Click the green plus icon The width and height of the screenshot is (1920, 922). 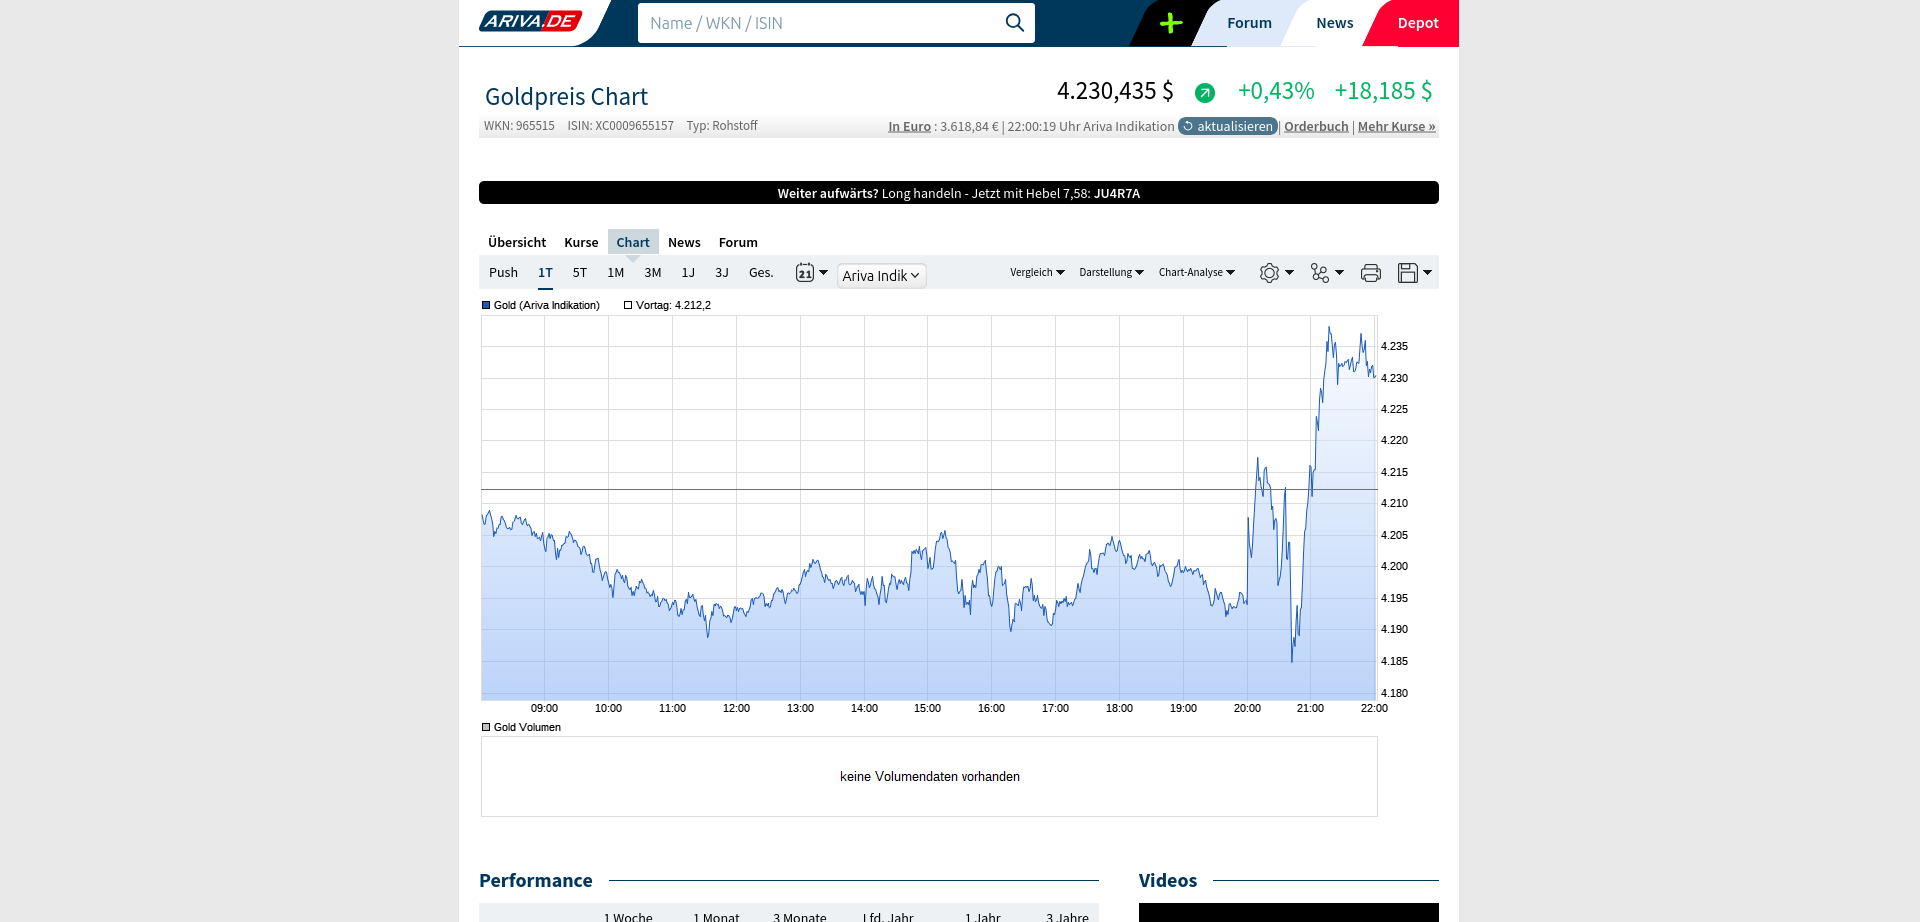point(1170,23)
